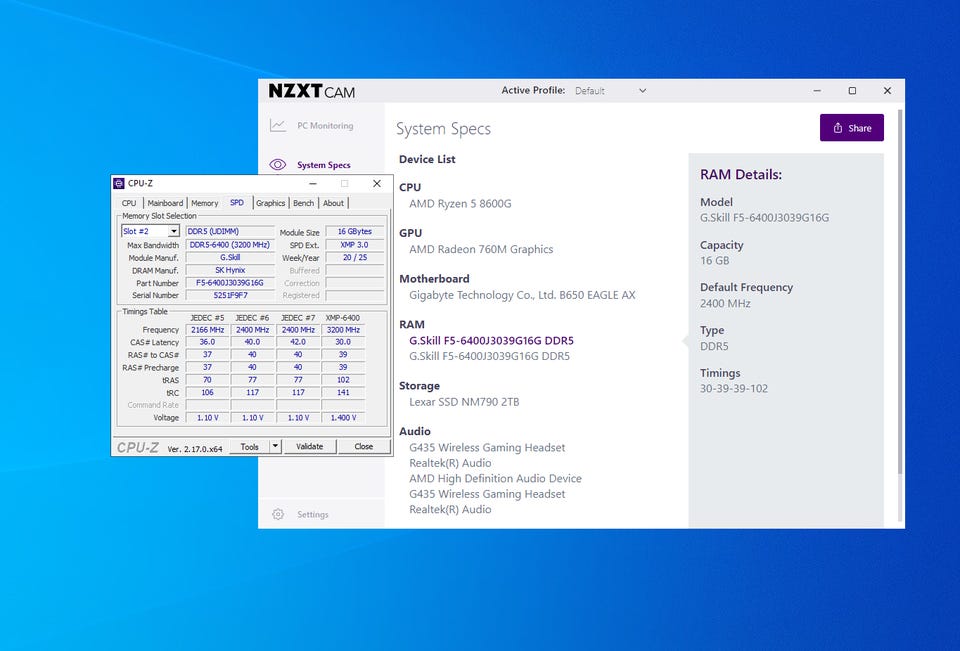960x651 pixels.
Task: Expand the Active Profile Default dropdown
Action: coord(610,91)
